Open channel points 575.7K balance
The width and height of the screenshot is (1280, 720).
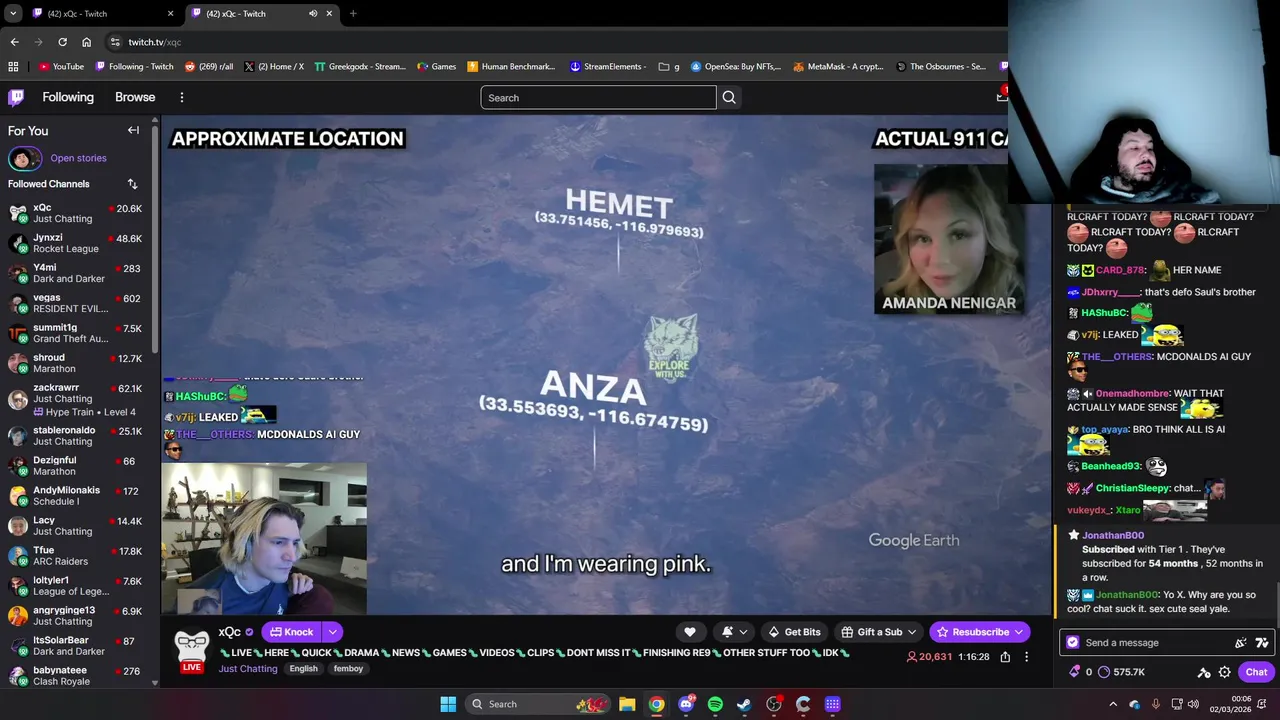[1121, 672]
